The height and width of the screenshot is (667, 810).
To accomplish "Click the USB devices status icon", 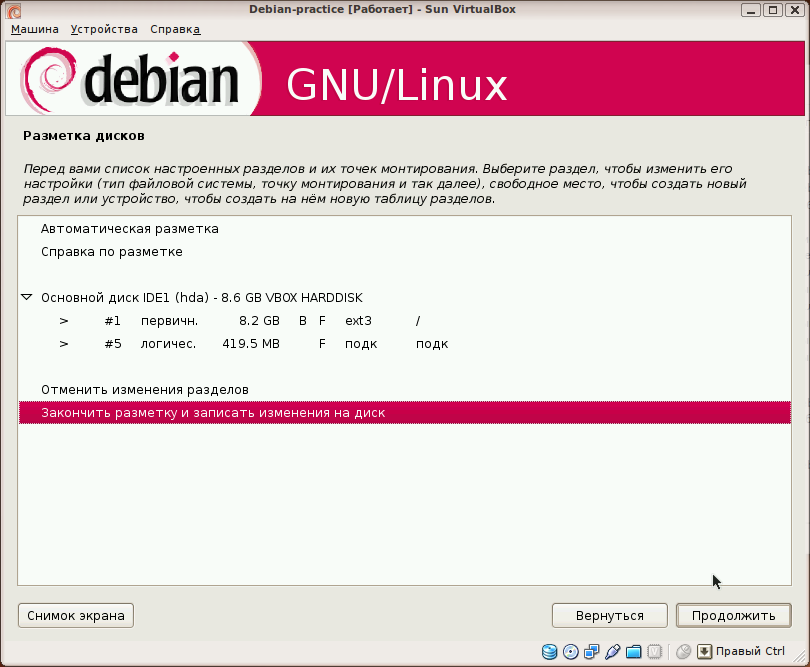I will (x=612, y=652).
